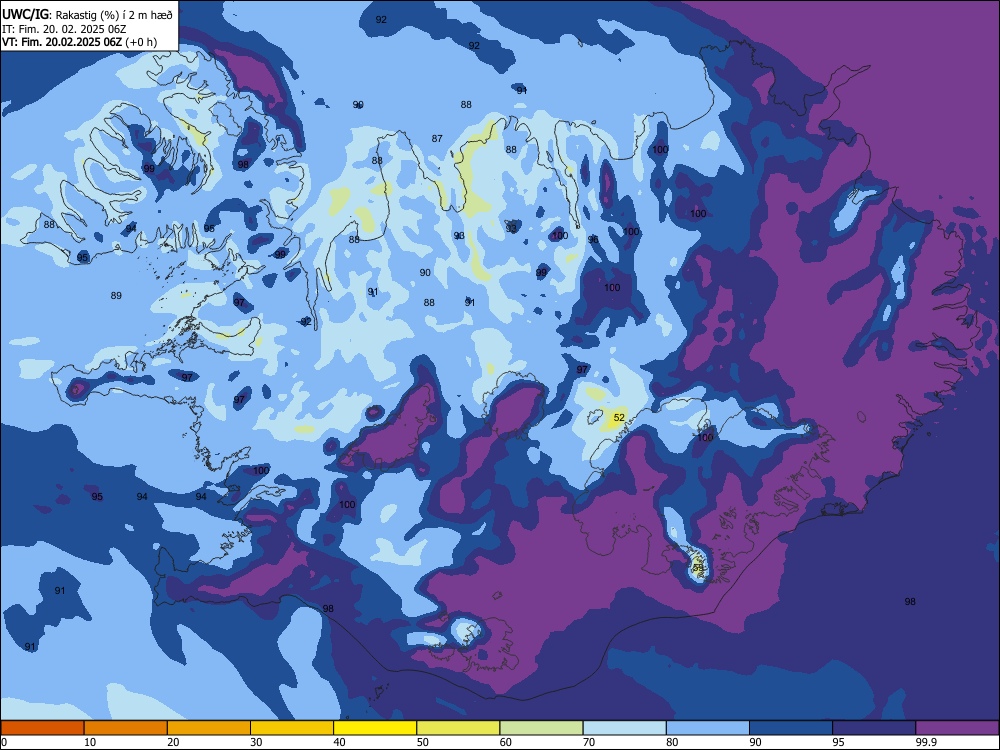Click the dark navy 95–99.9 legend swatch
1000x750 pixels.
coord(874,728)
